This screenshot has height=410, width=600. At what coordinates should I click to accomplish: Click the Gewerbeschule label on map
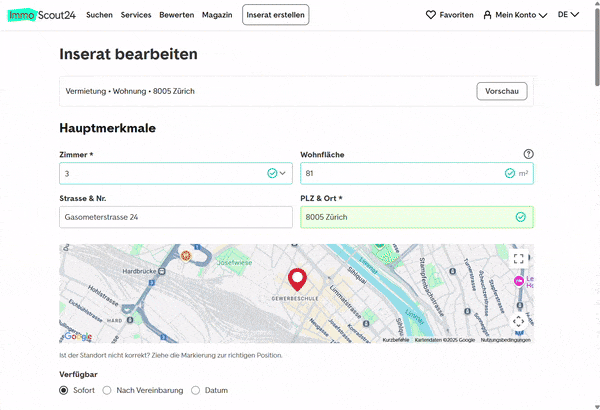295,298
